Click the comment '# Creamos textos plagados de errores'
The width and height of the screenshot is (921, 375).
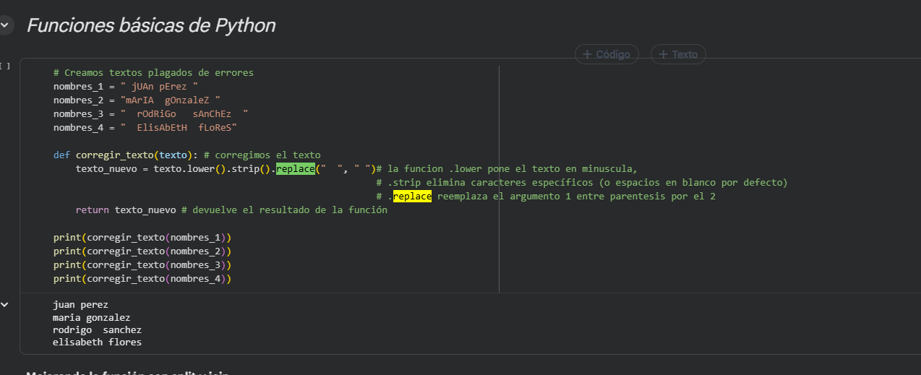click(x=153, y=73)
